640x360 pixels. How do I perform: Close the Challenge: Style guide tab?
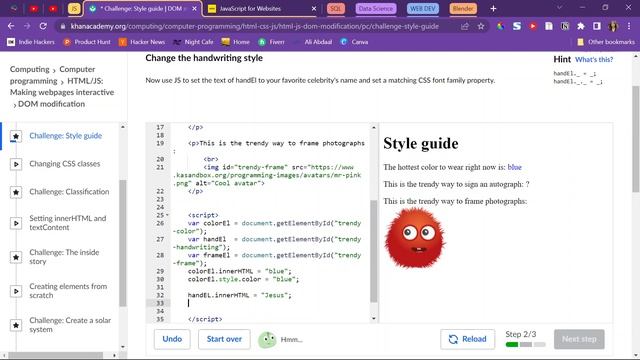pyautogui.click(x=194, y=8)
